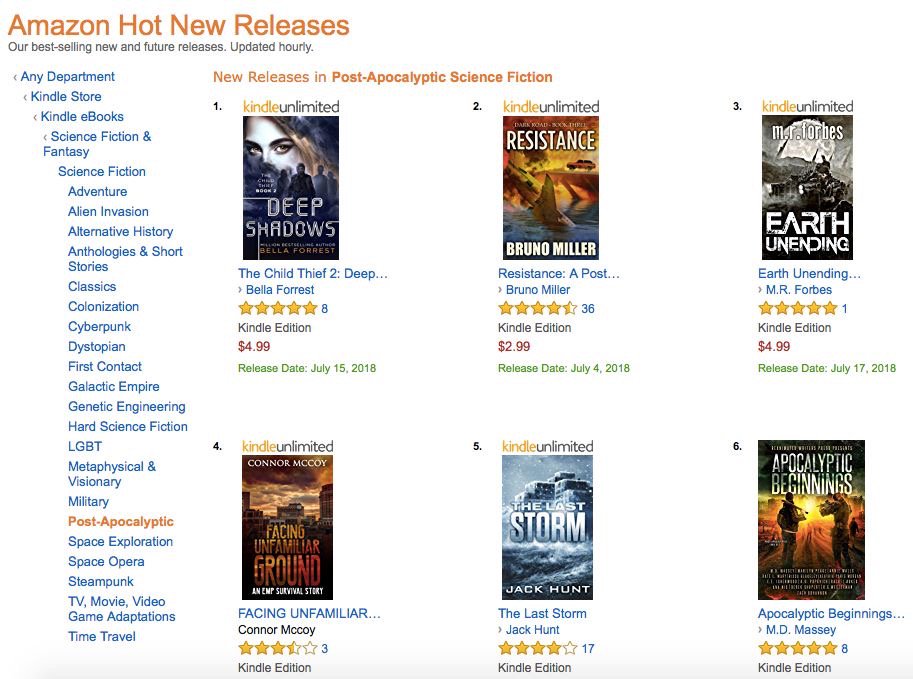
Task: Open Apocalyptic Beginnings cover image
Action: click(811, 520)
